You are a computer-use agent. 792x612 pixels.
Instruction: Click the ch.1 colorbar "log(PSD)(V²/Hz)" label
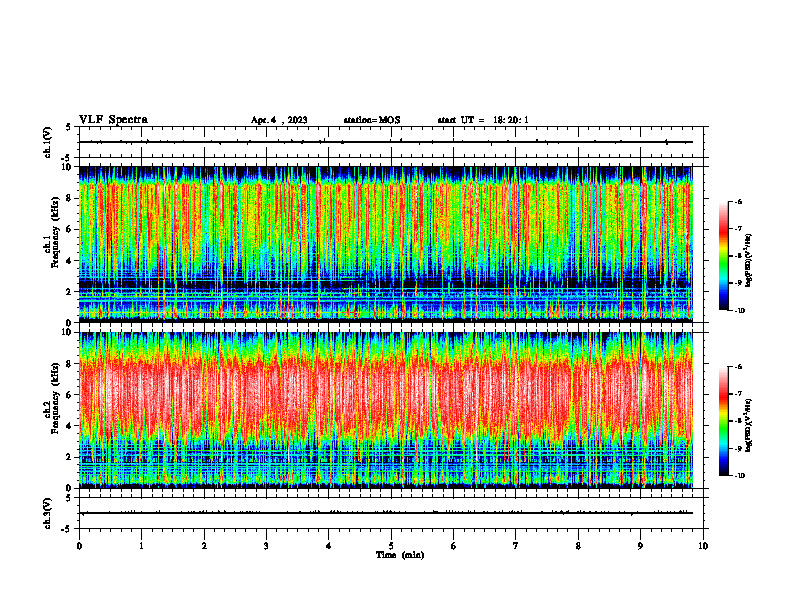click(x=749, y=261)
